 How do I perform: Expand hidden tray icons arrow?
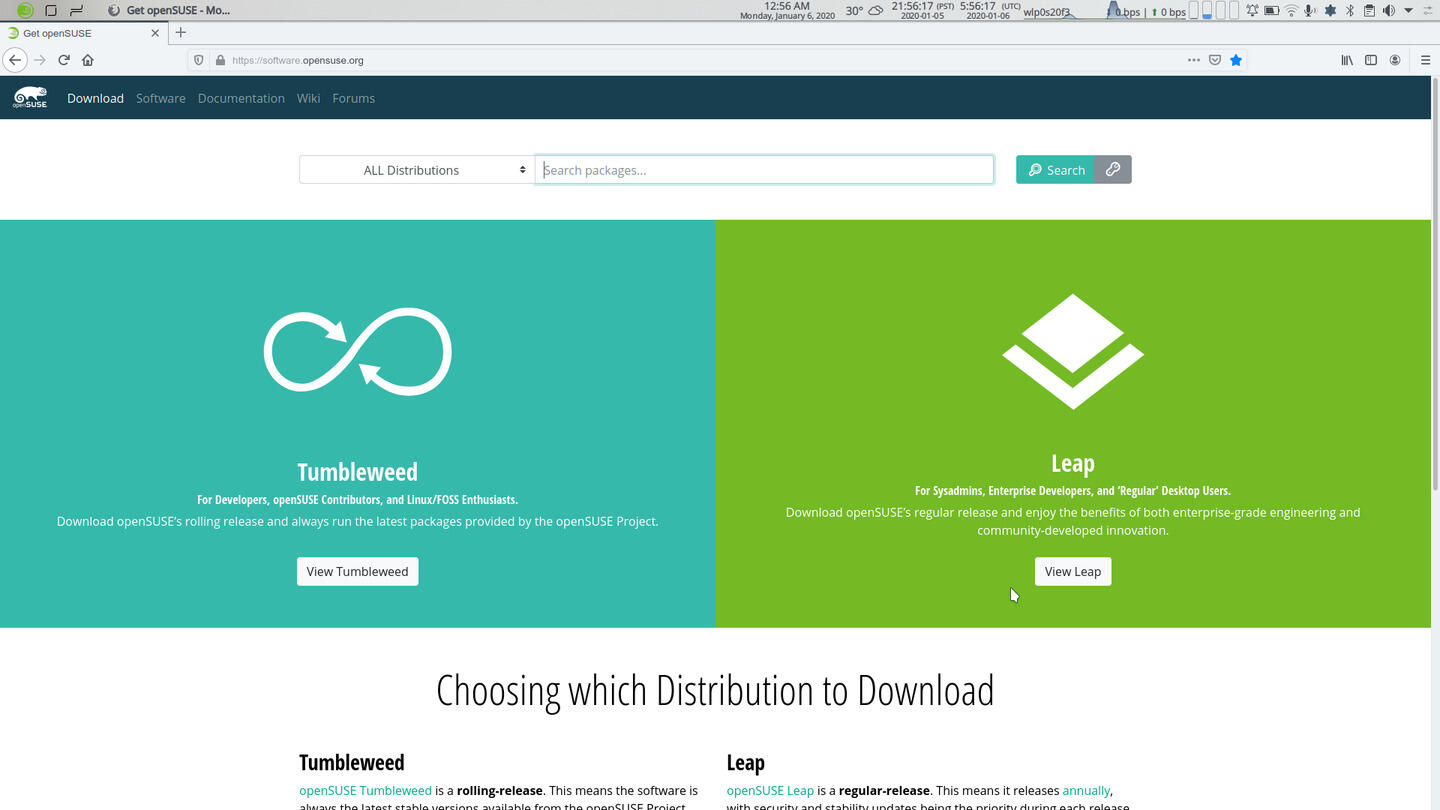click(1408, 11)
